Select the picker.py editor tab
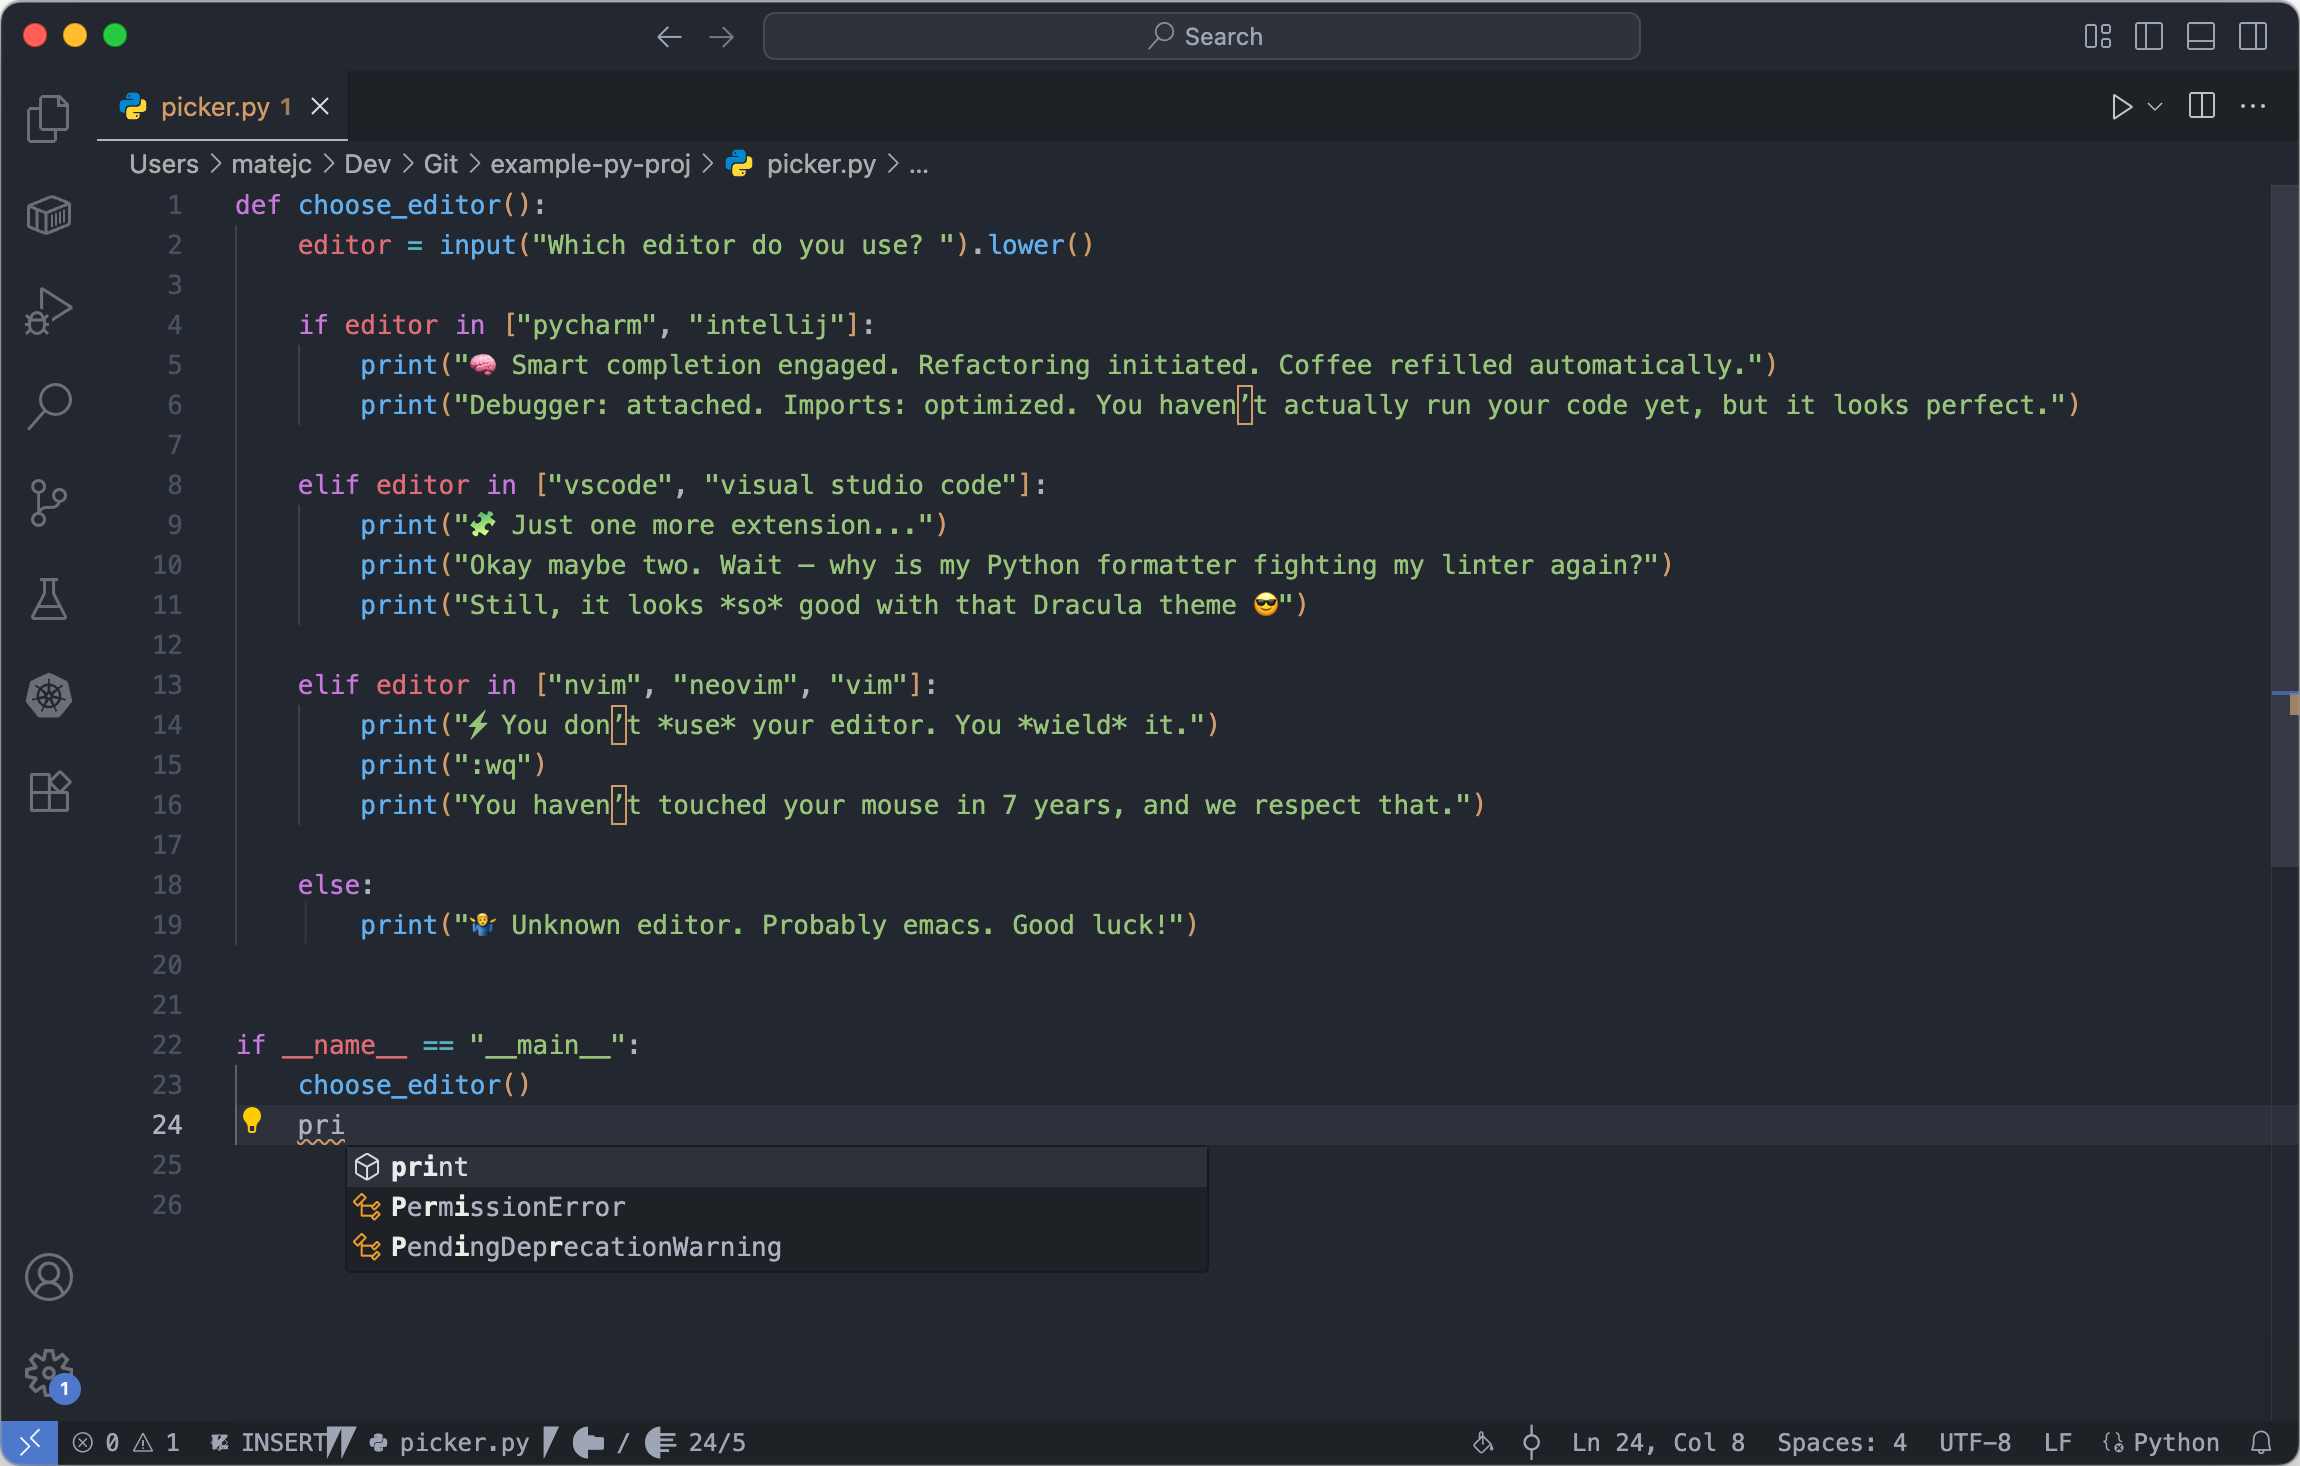Screen dimensions: 2300x1466 (214, 107)
